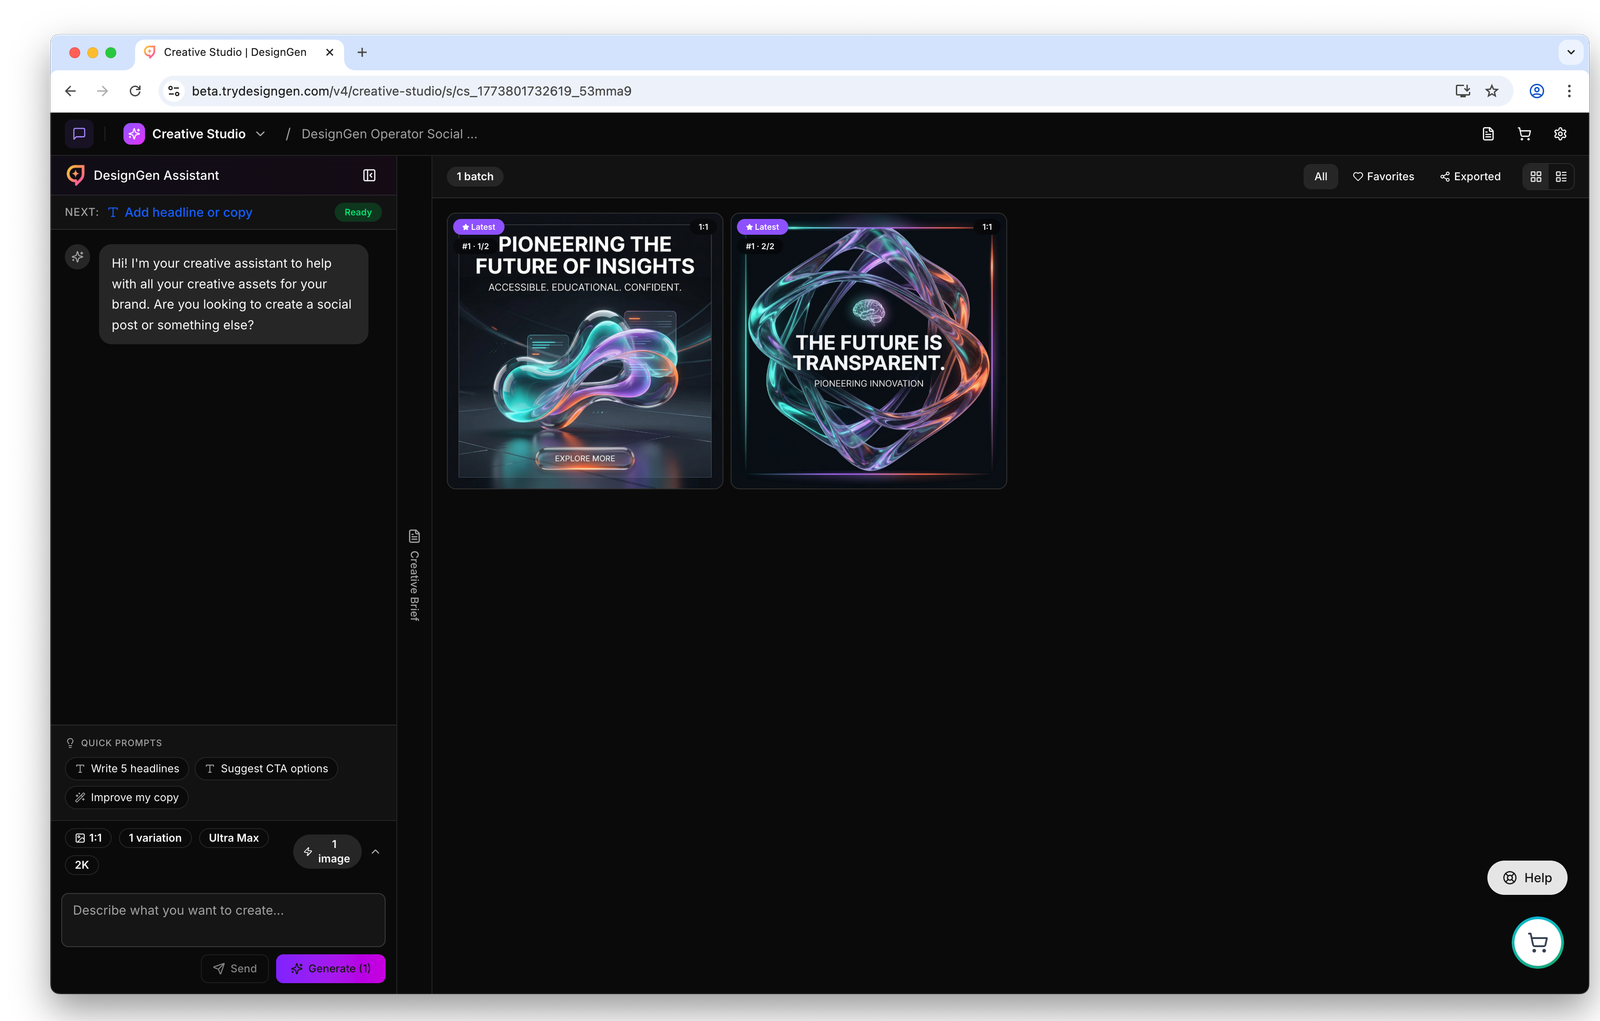The image size is (1600, 1021).
Task: Open the Pioneering the Future of Insights creative
Action: coord(585,351)
